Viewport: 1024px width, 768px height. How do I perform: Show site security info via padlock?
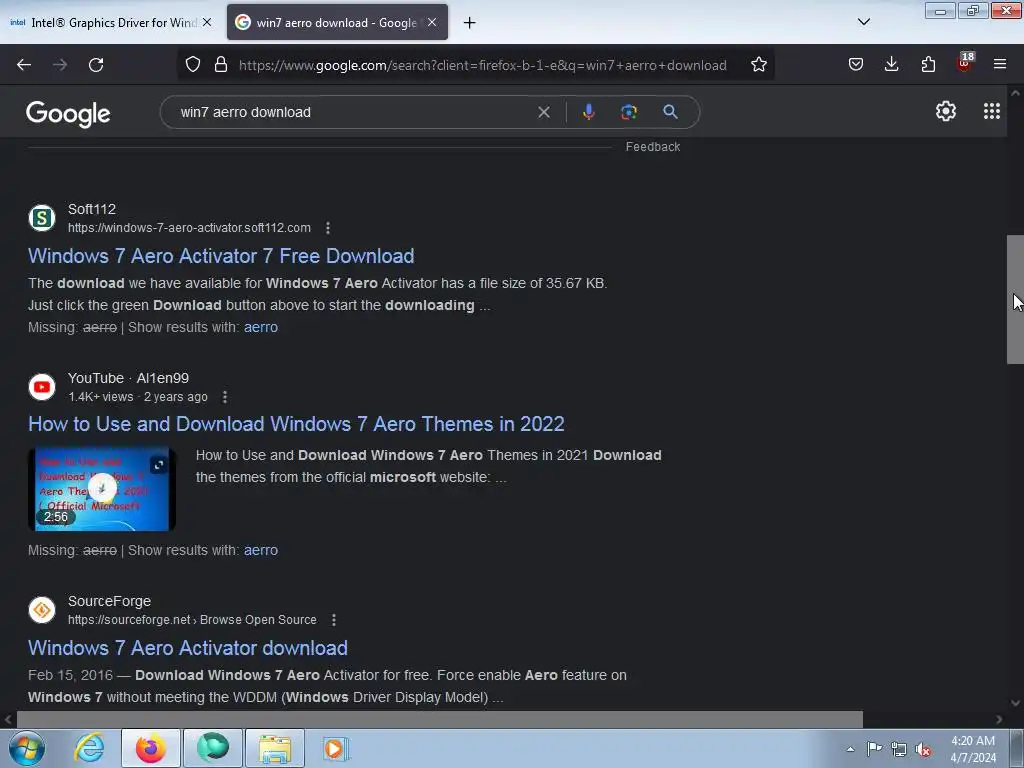point(221,64)
